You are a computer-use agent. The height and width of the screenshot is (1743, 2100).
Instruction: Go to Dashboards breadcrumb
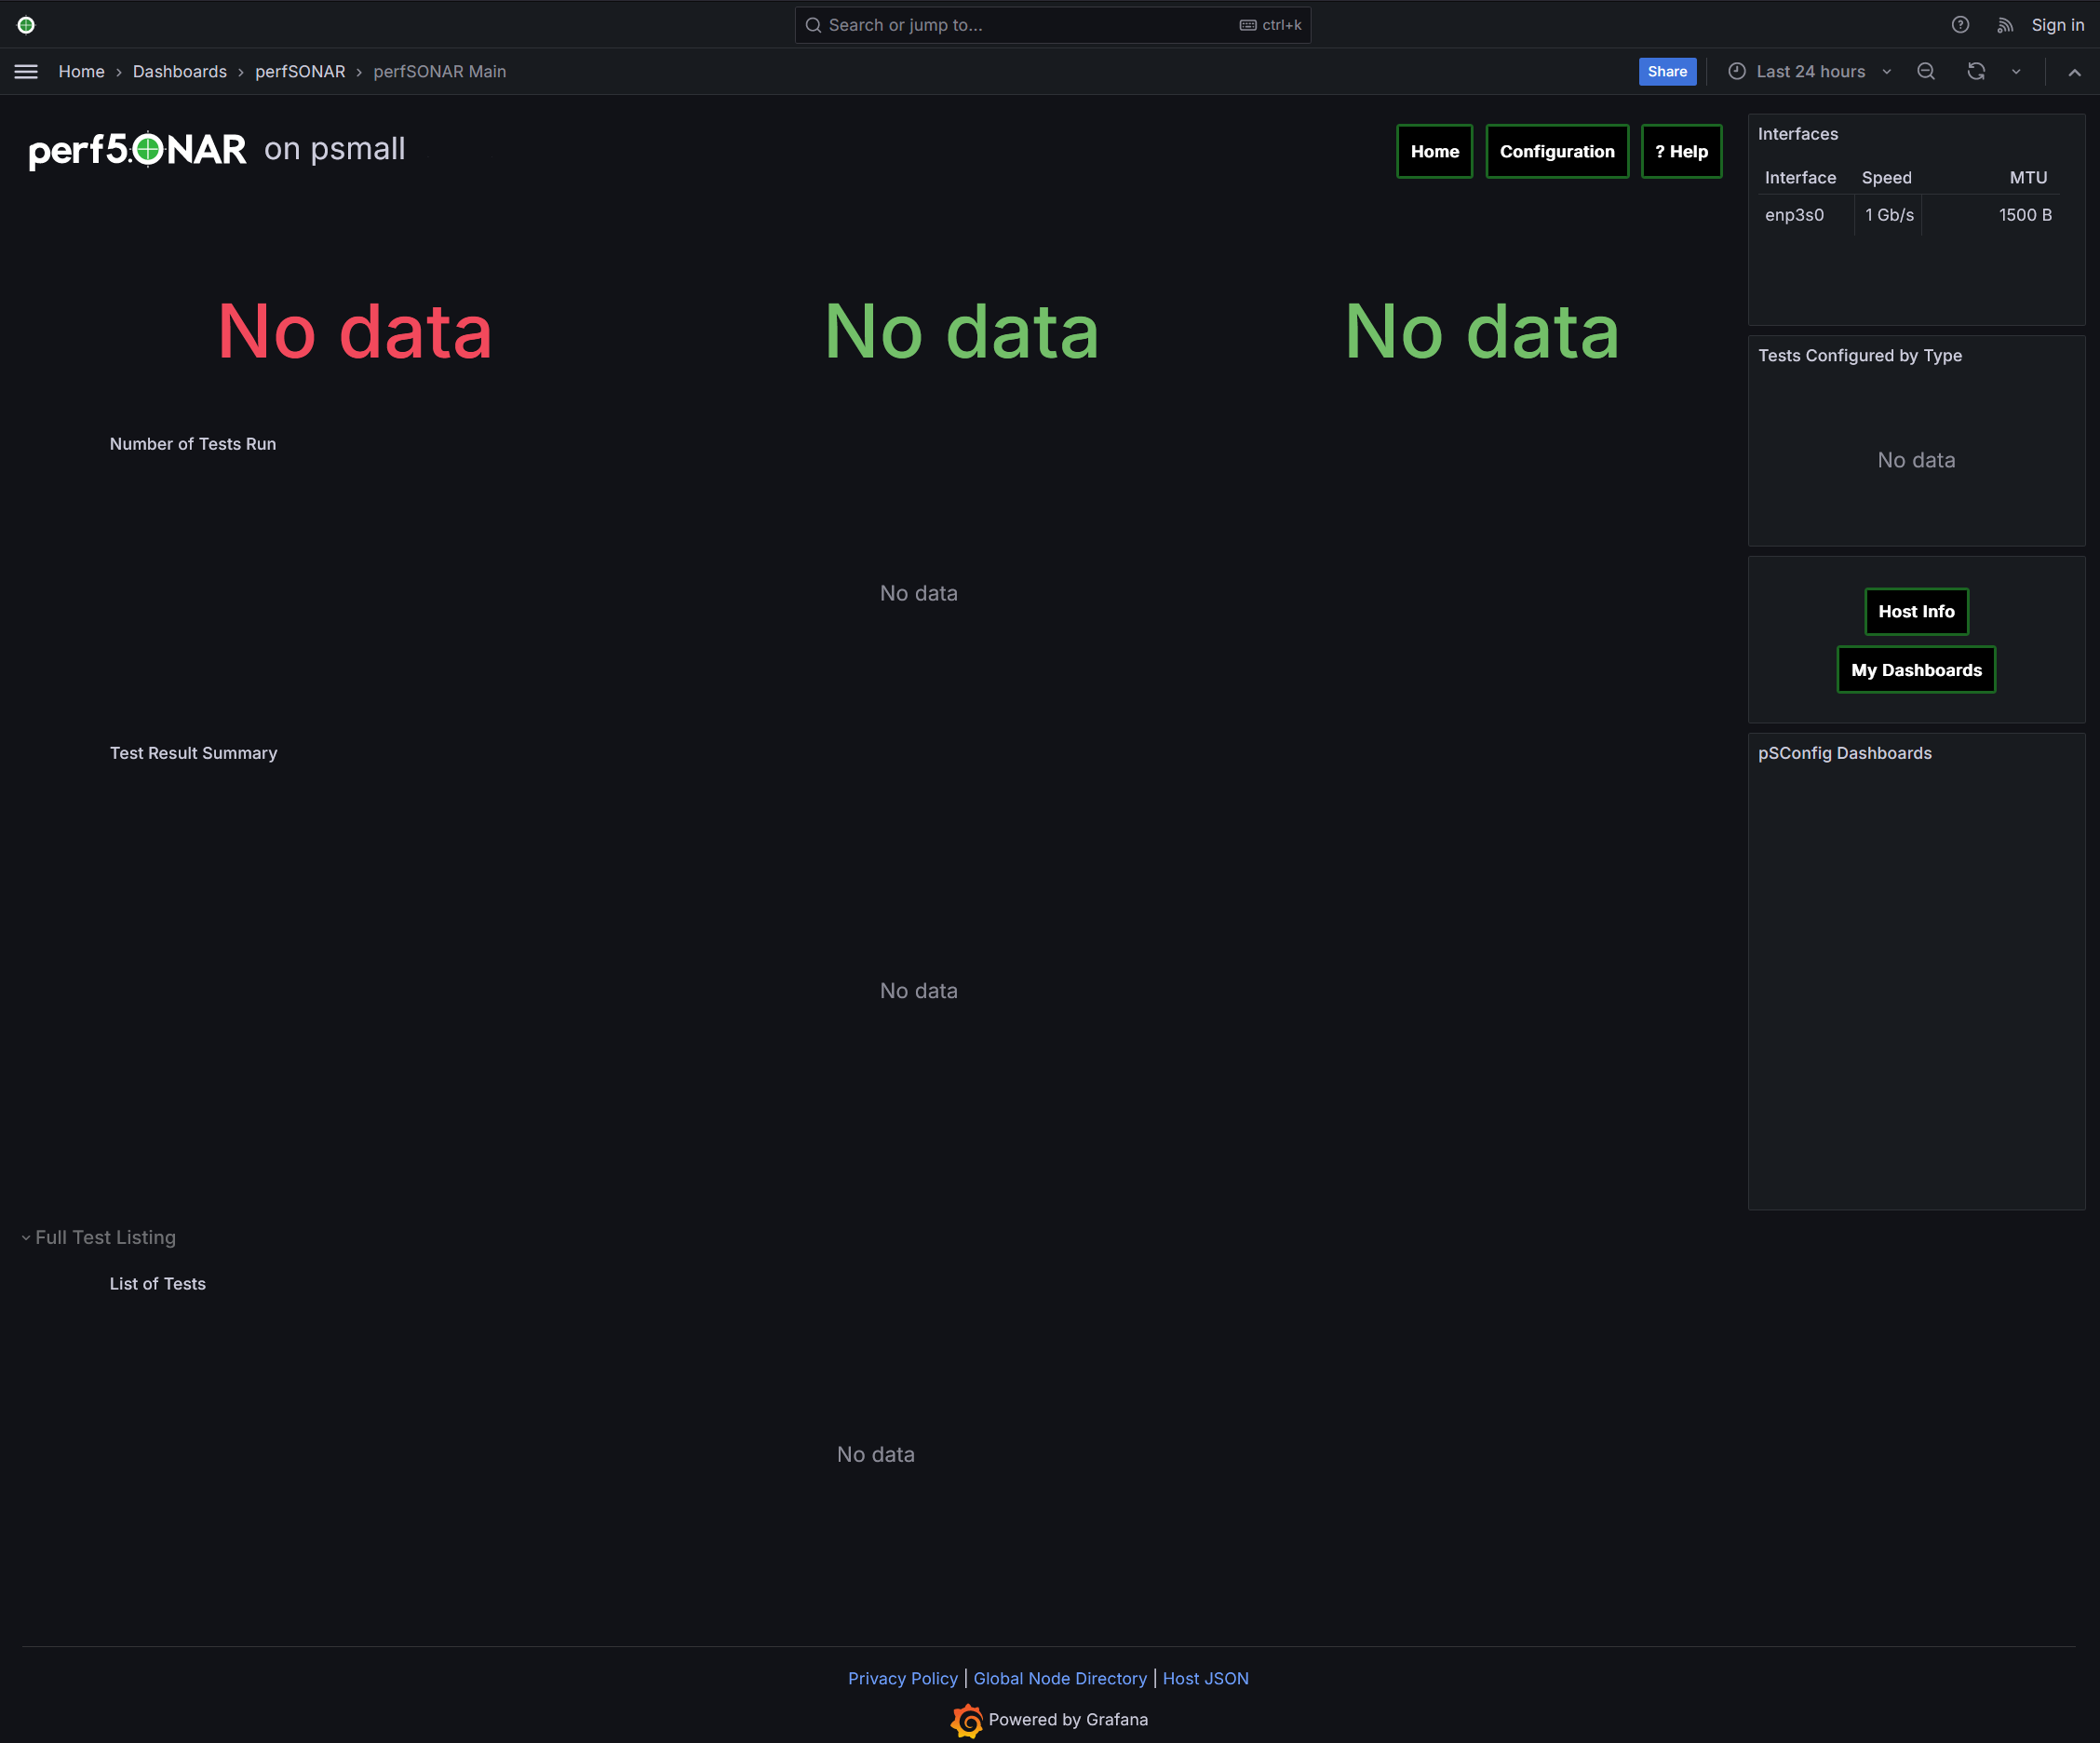pos(180,72)
